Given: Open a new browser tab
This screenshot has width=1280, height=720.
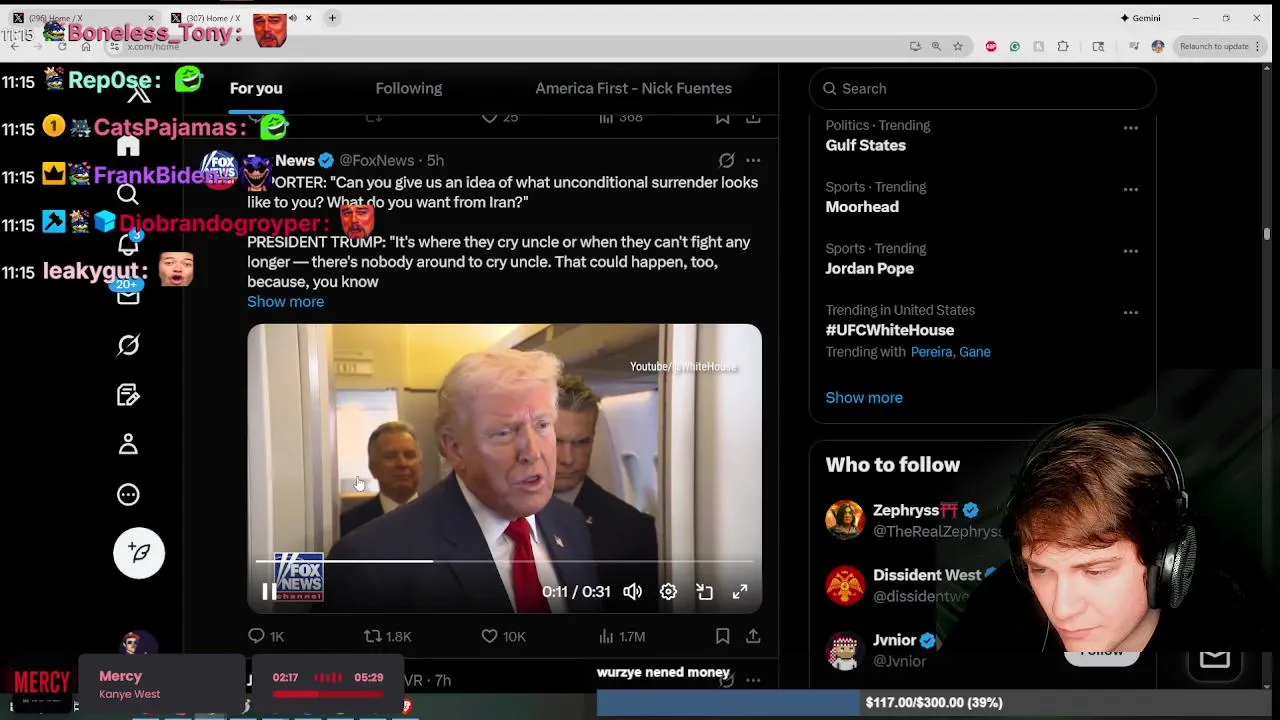Looking at the screenshot, I should click(332, 18).
